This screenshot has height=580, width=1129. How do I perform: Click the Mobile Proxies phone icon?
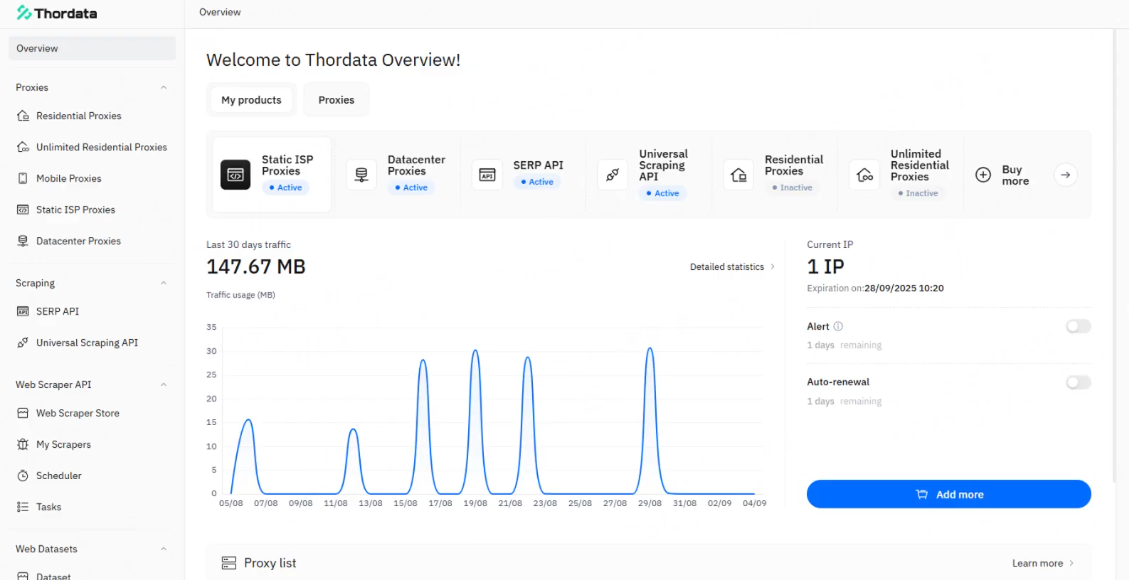point(23,178)
